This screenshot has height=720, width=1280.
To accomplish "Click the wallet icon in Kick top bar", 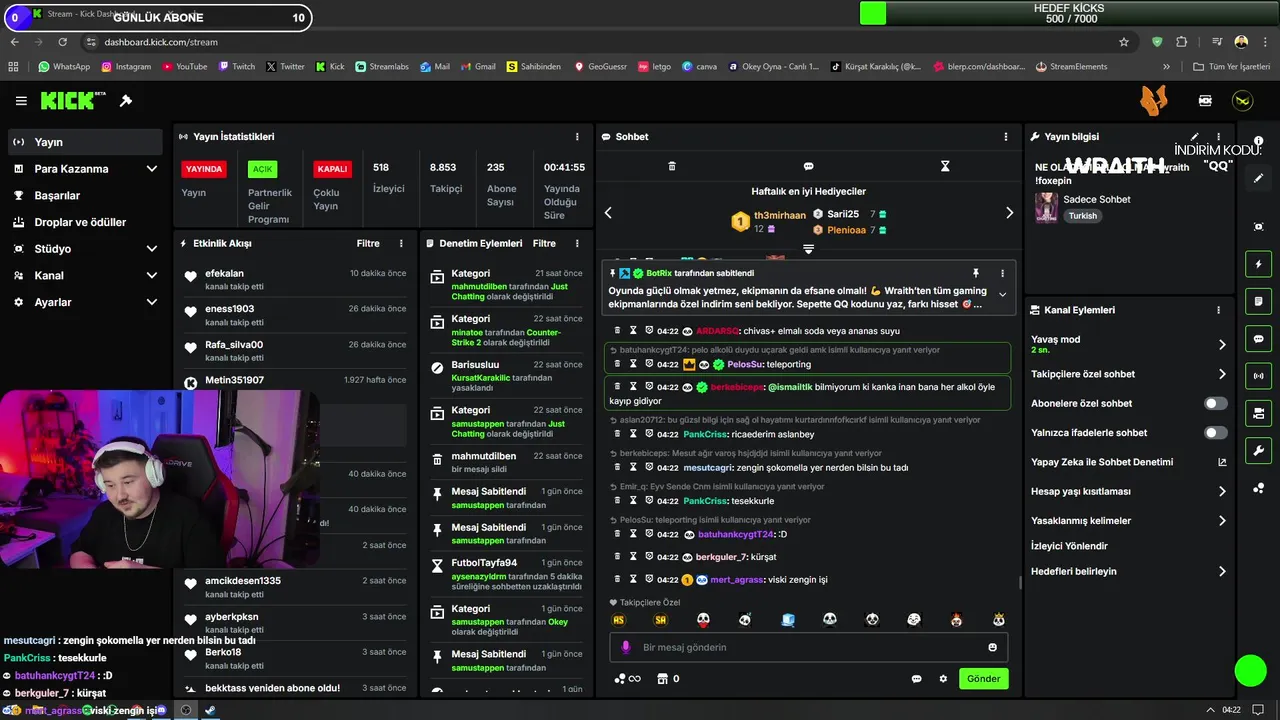I will tap(1205, 101).
